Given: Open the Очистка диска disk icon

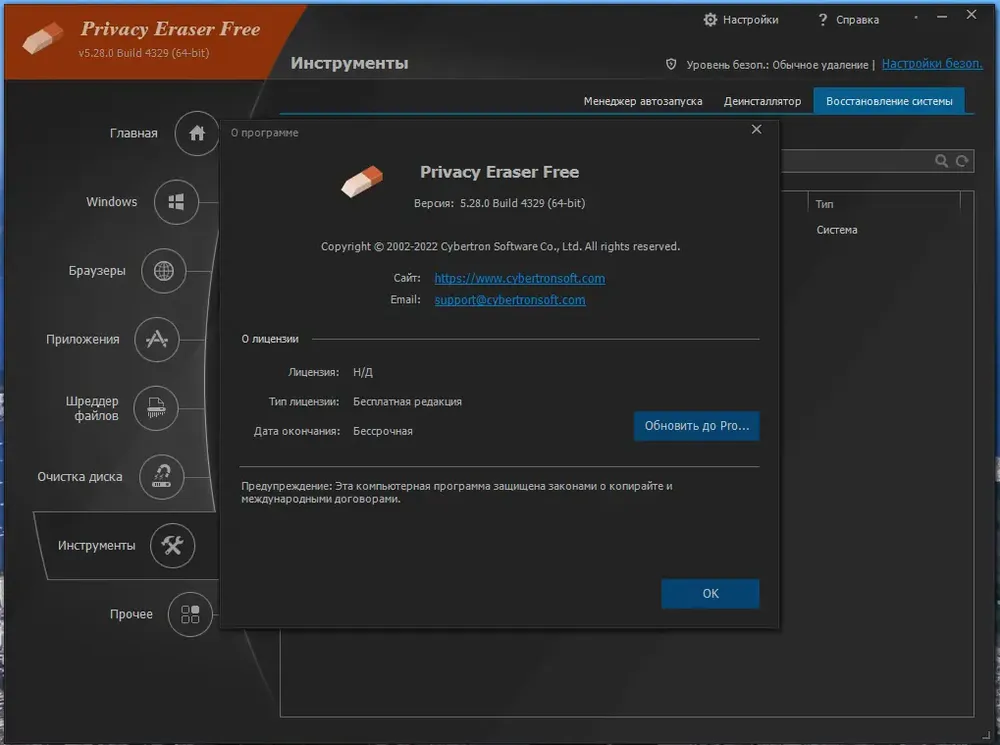Looking at the screenshot, I should [x=162, y=476].
